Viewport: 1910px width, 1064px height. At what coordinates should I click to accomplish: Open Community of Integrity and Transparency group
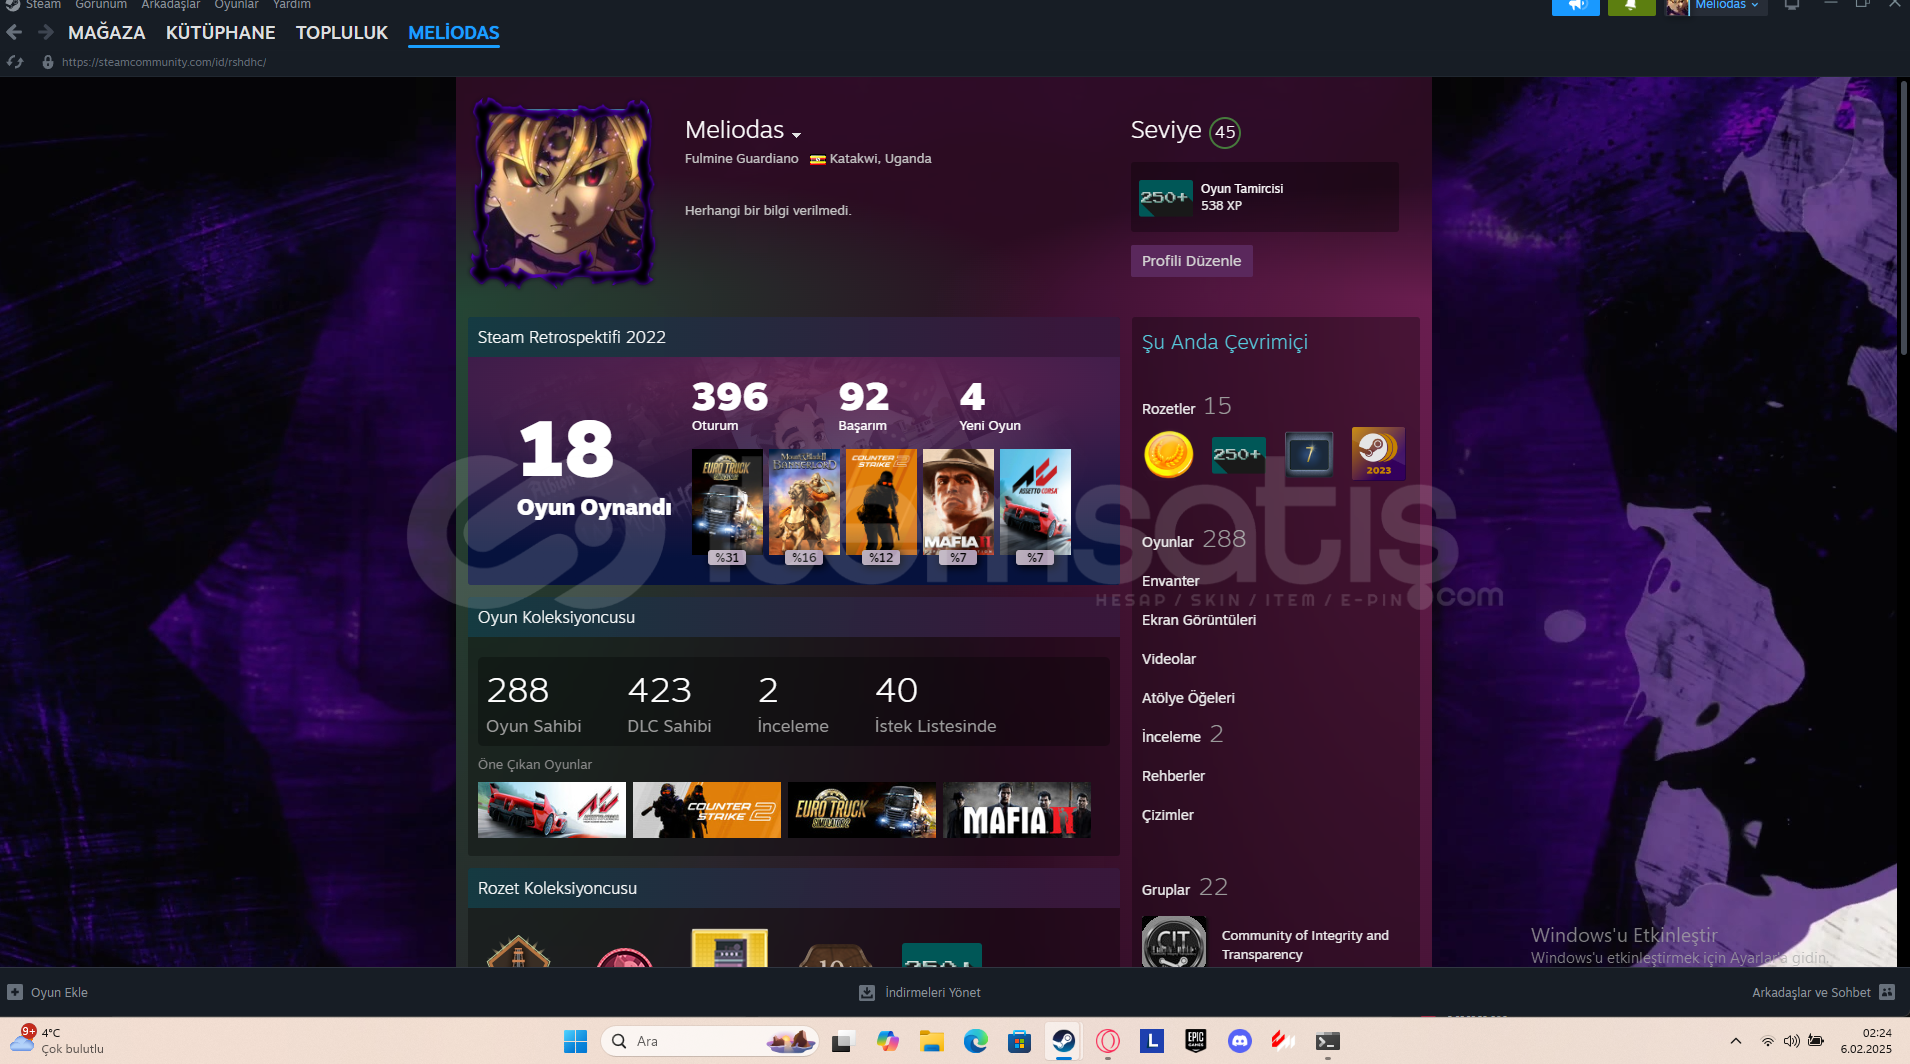tap(1305, 945)
